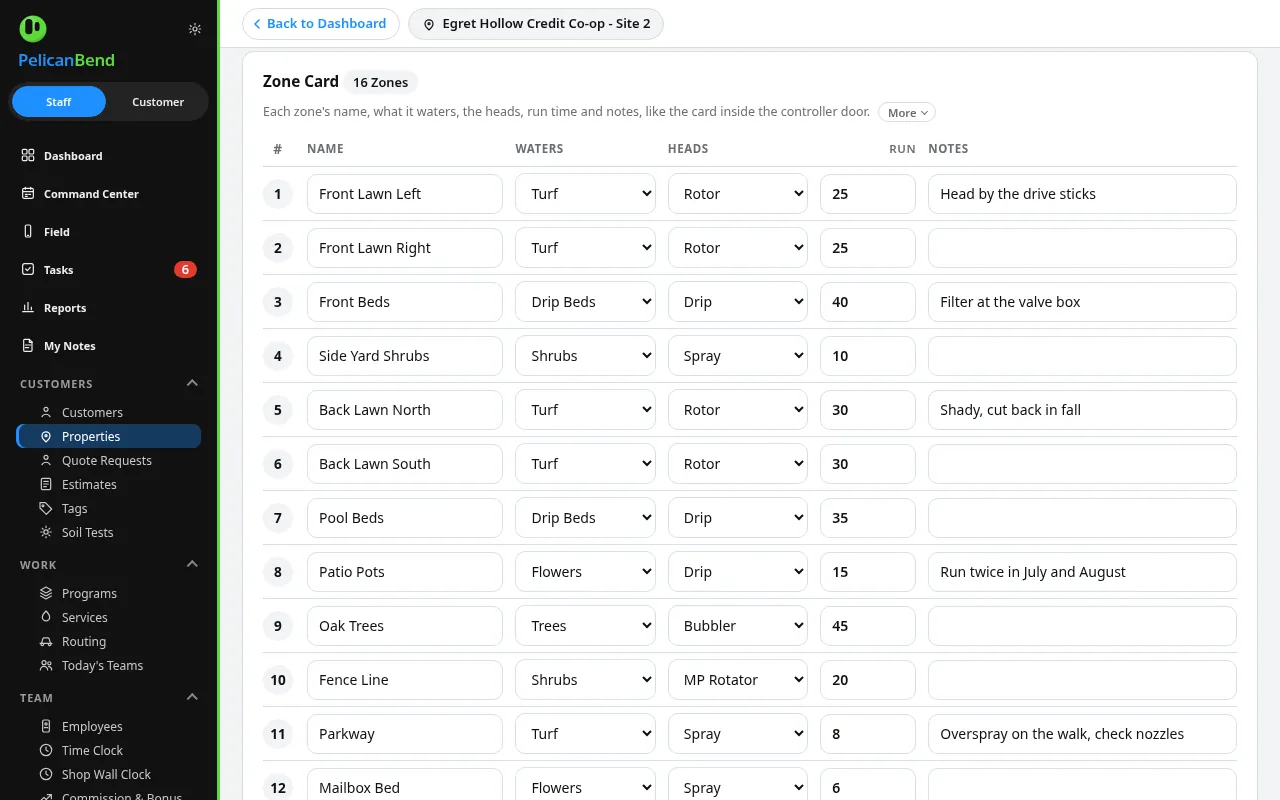1280x800 pixels.
Task: Open Programs under Work
Action: 109,594
